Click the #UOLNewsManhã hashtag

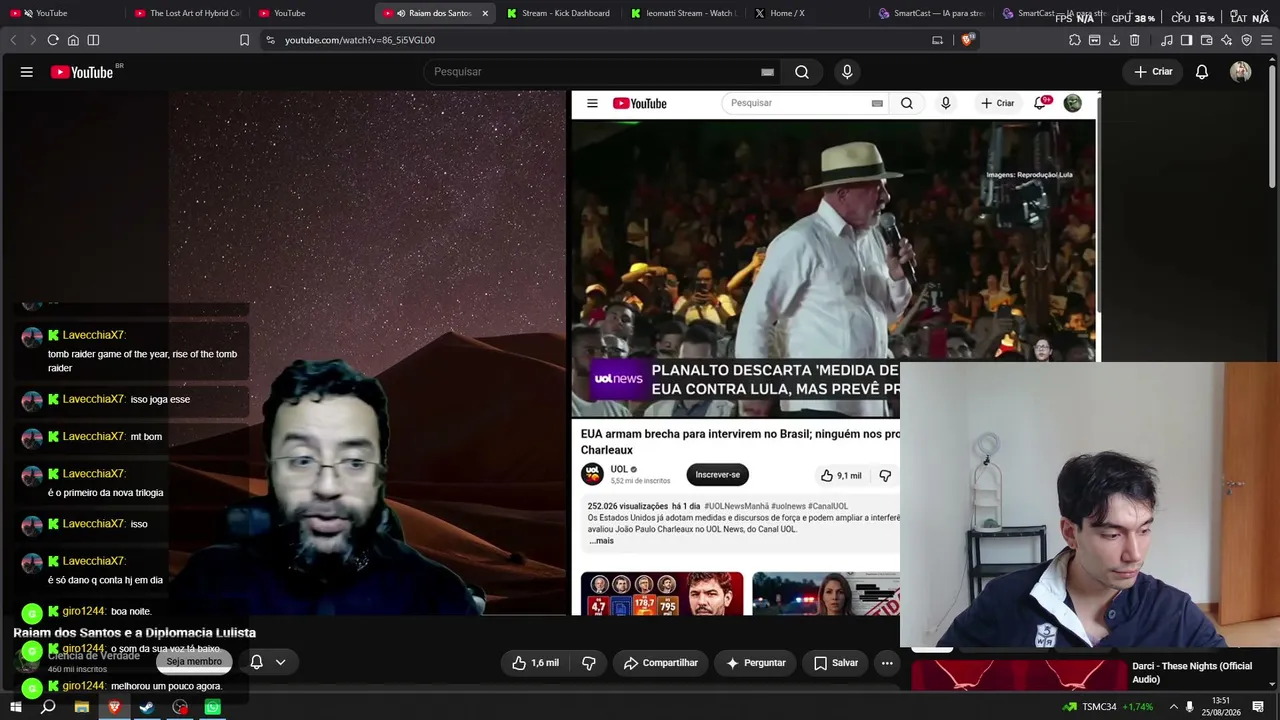(x=736, y=507)
